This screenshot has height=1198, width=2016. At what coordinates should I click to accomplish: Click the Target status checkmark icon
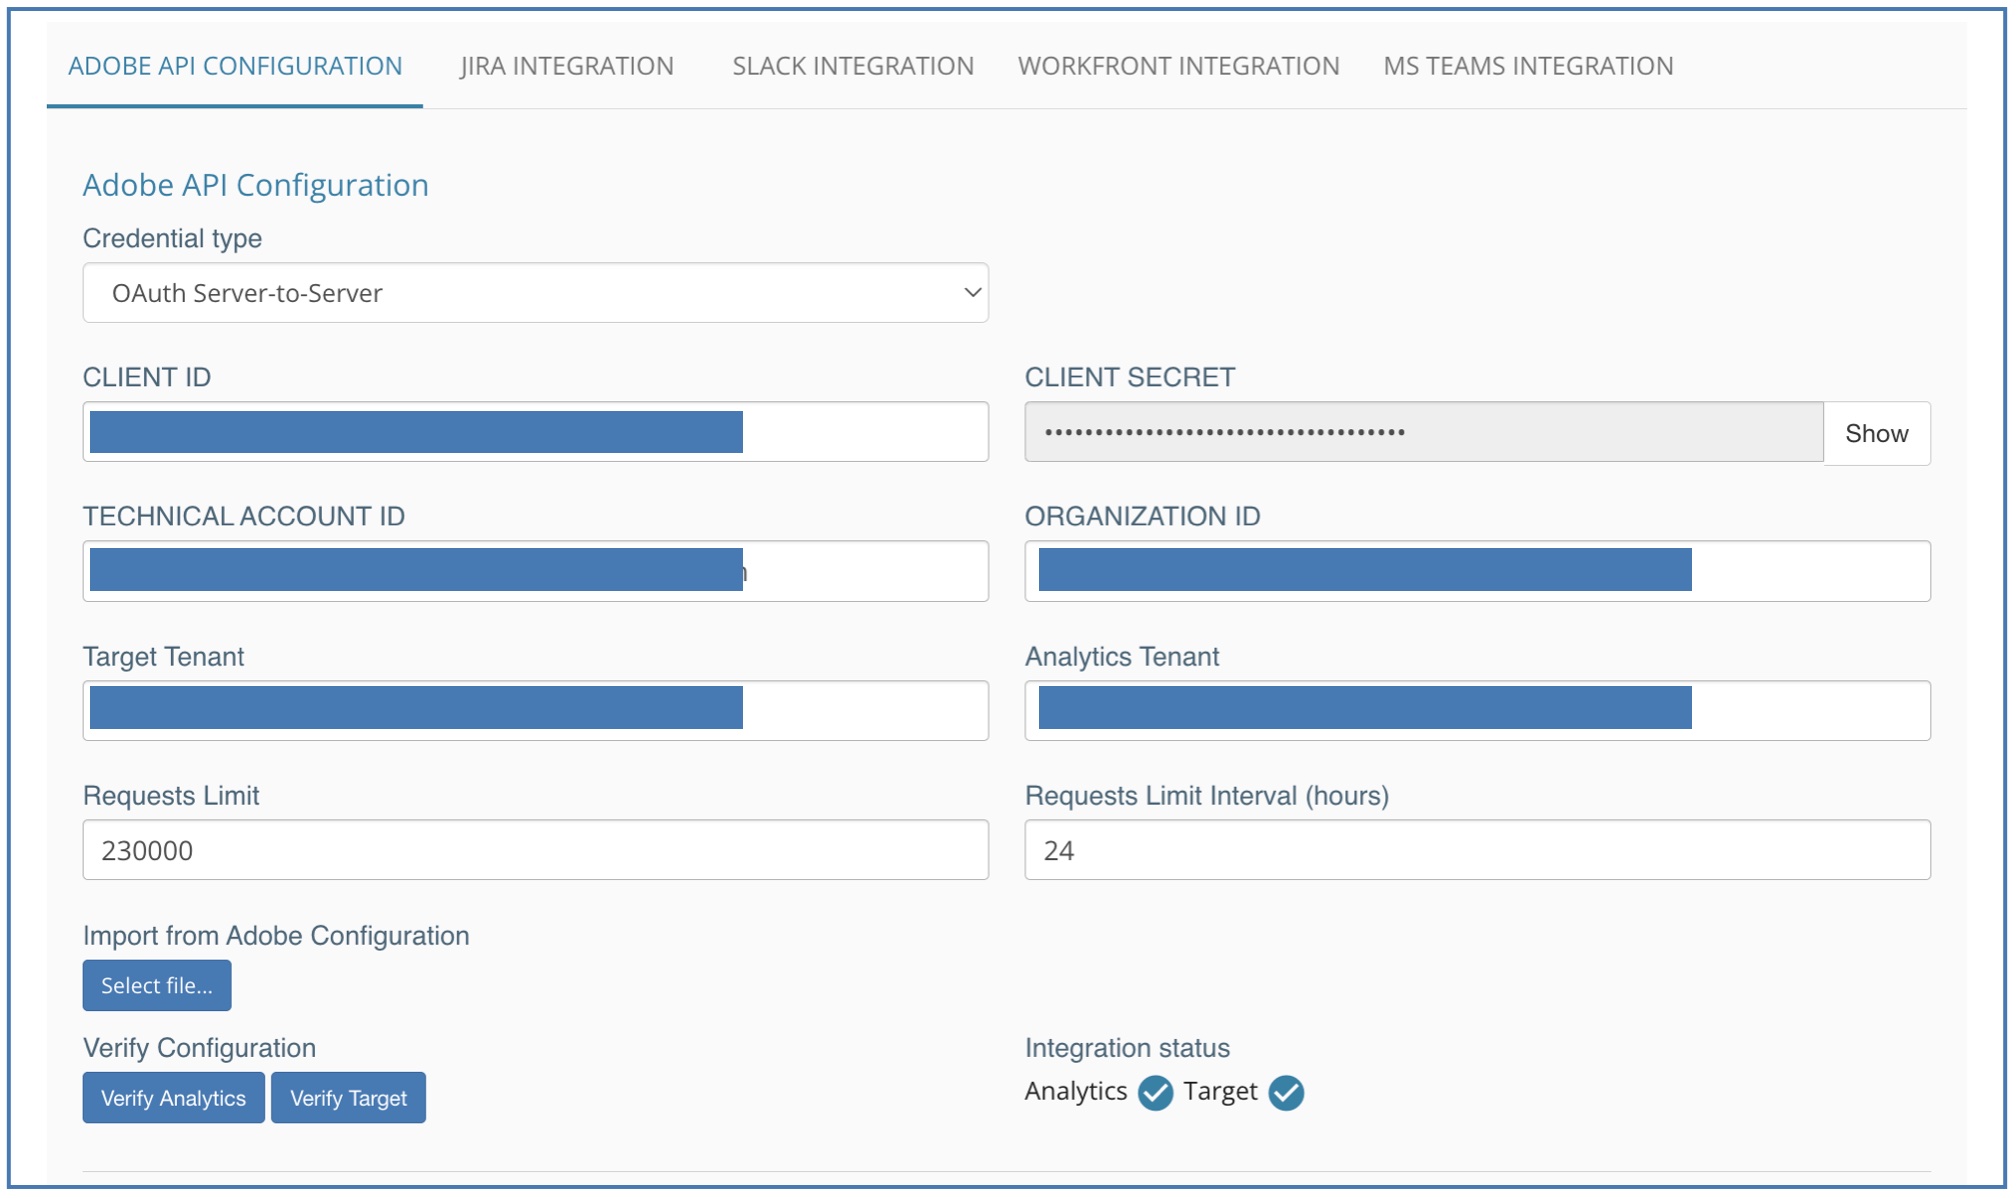click(1286, 1093)
